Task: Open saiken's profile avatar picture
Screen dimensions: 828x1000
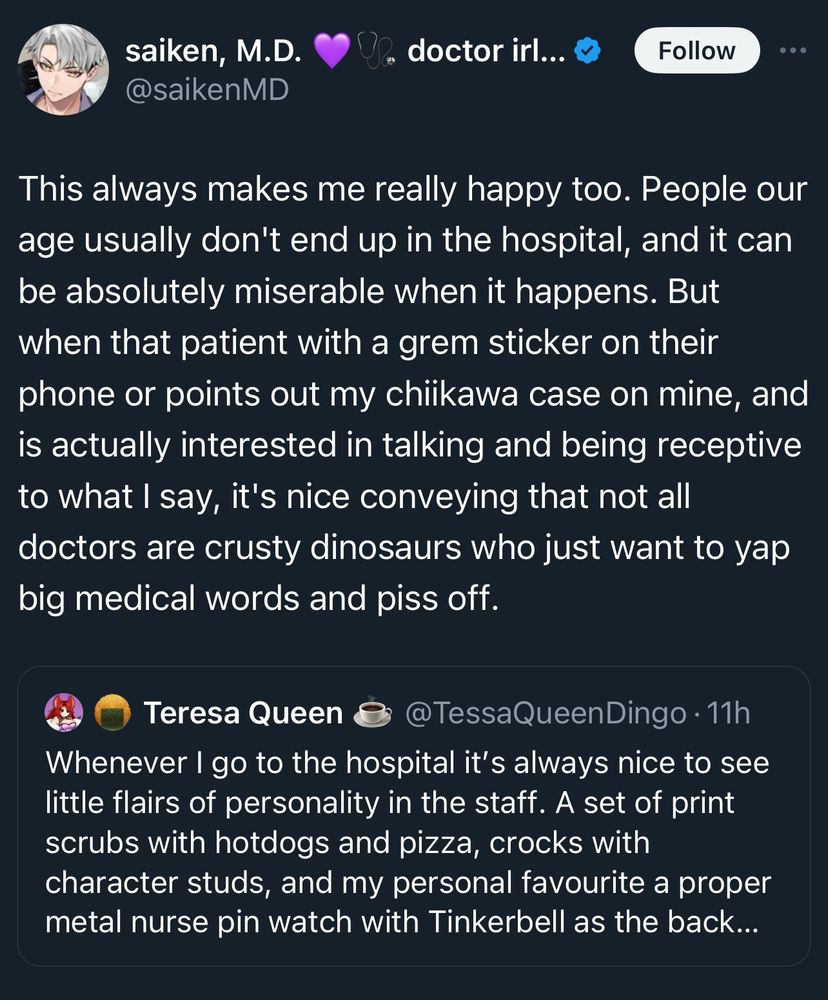Action: 63,69
